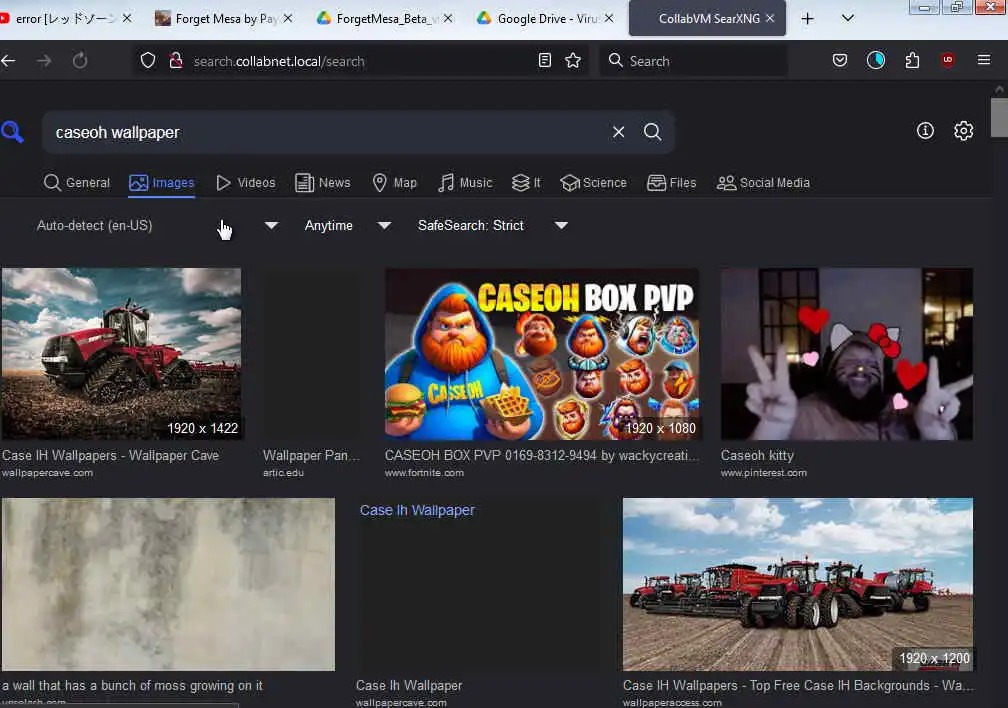This screenshot has width=1008, height=708.
Task: Open CASEOH BOX PVP result title
Action: coord(541,455)
